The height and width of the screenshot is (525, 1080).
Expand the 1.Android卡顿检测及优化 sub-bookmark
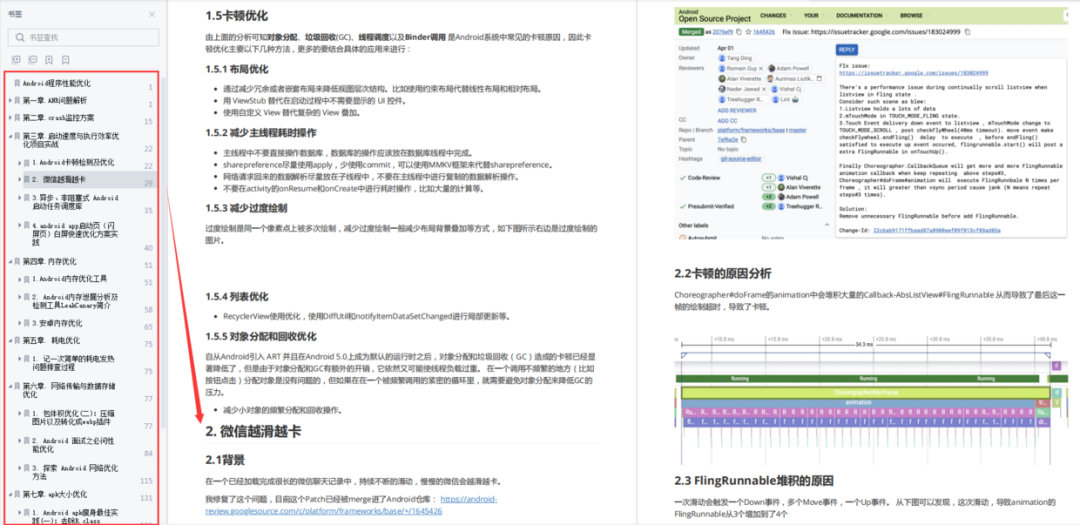(x=19, y=163)
